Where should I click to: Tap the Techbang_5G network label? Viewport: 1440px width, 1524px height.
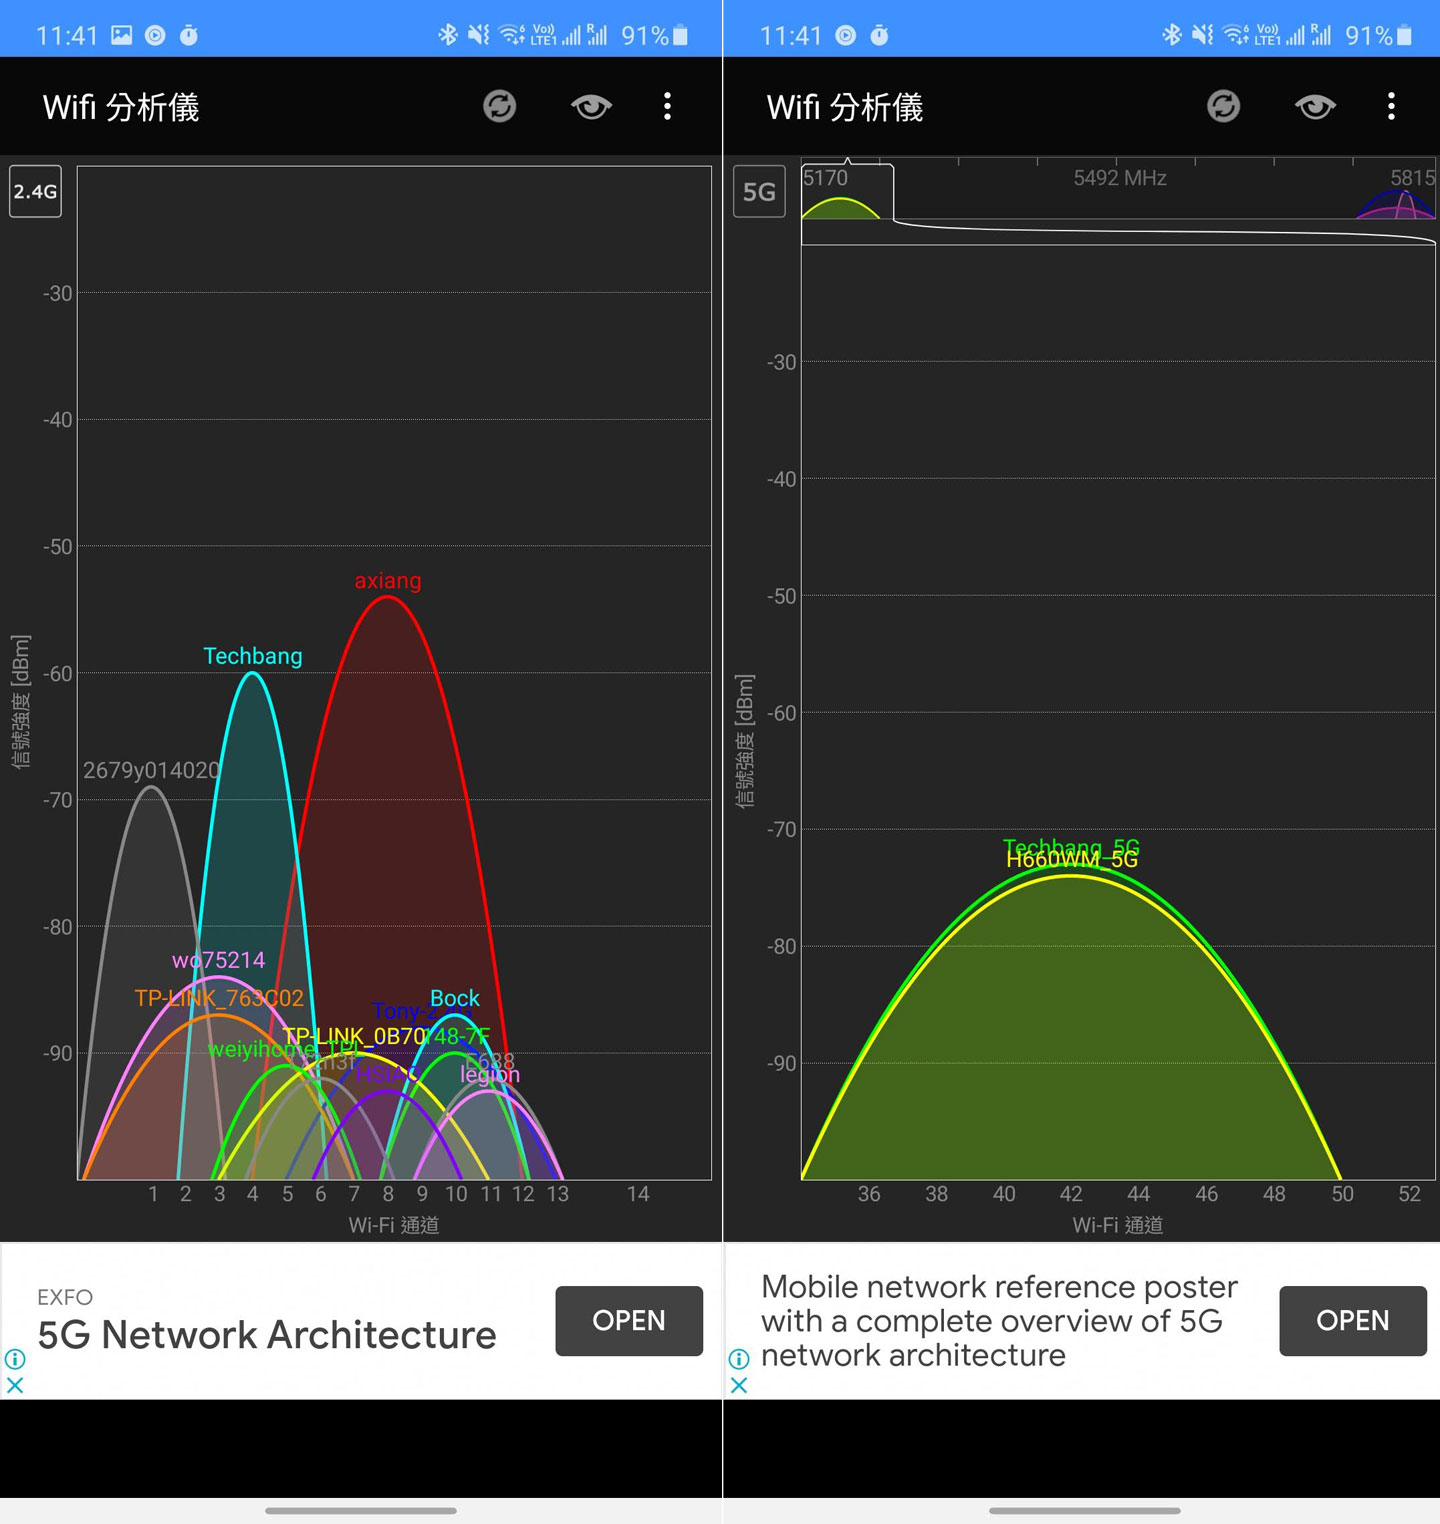(x=1072, y=847)
